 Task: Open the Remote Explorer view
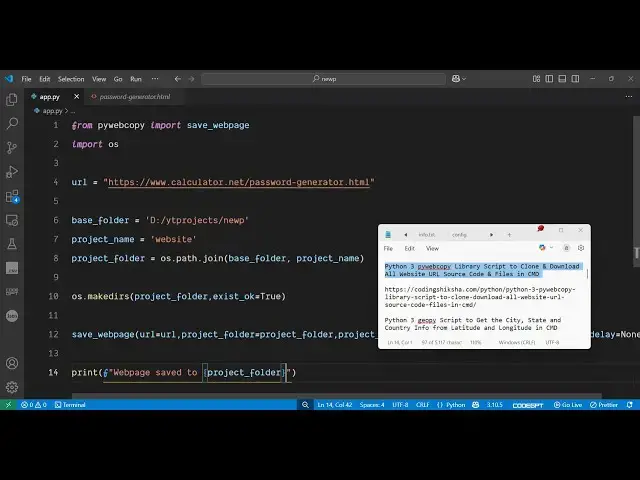12,220
